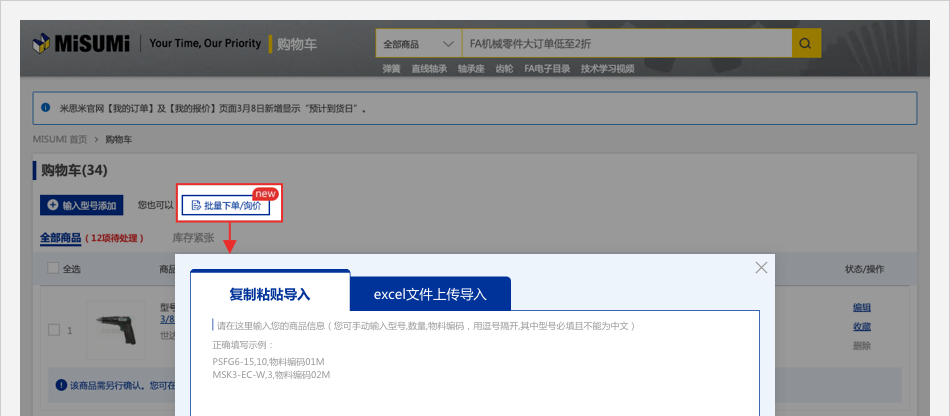
Task: Click 删除 to remove the product
Action: point(861,345)
